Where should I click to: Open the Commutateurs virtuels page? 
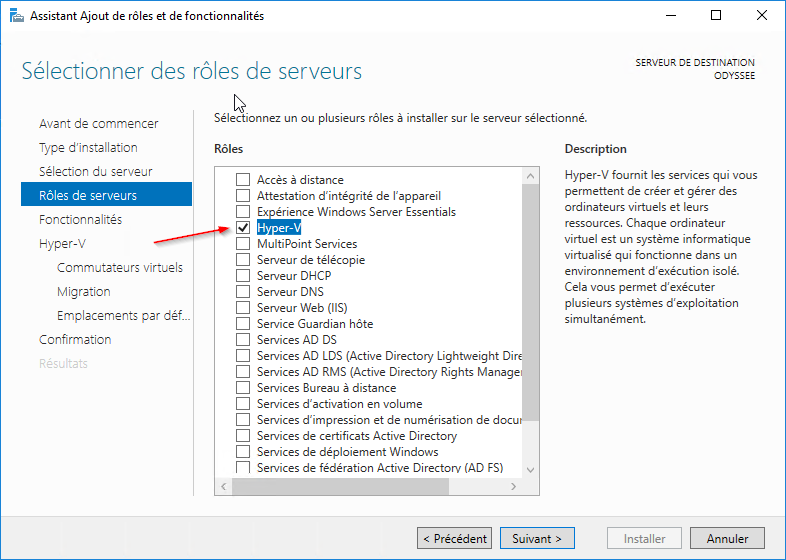tap(120, 267)
